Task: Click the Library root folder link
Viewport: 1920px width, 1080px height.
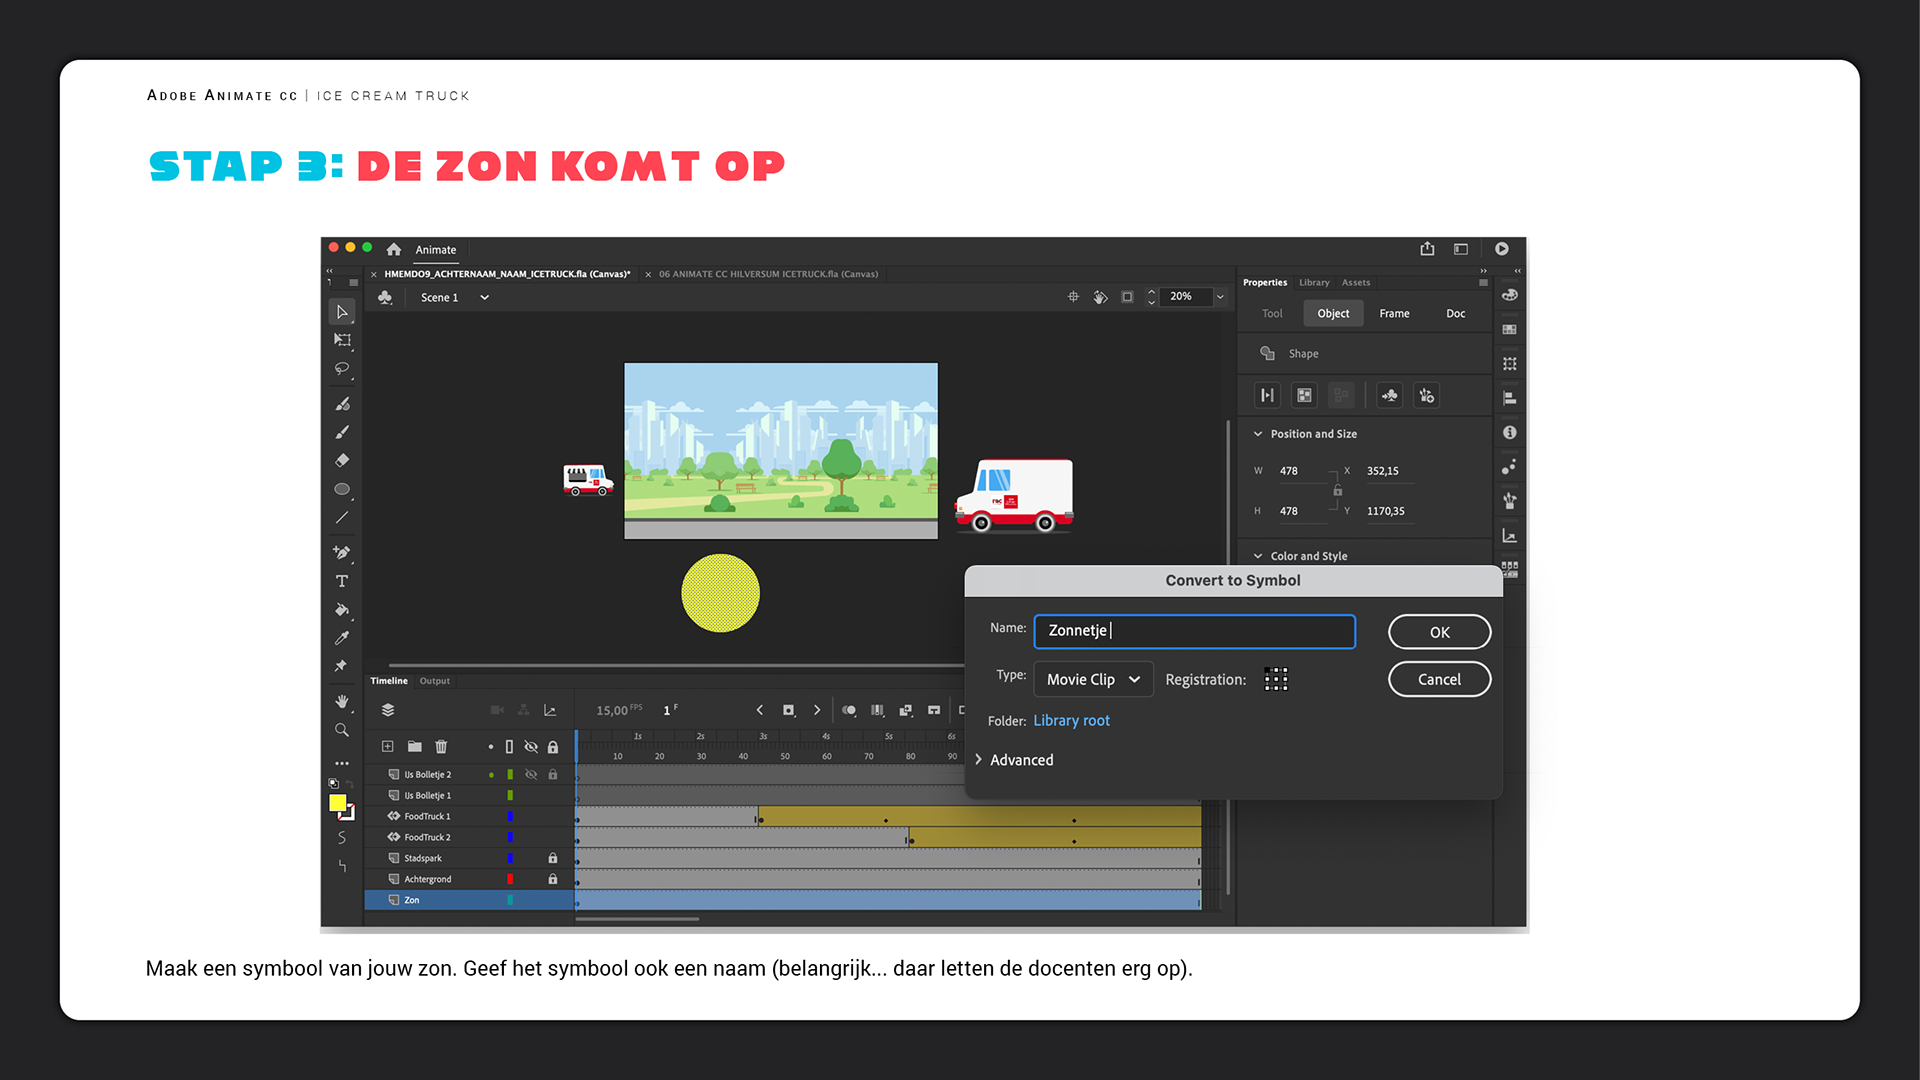Action: click(x=1071, y=720)
